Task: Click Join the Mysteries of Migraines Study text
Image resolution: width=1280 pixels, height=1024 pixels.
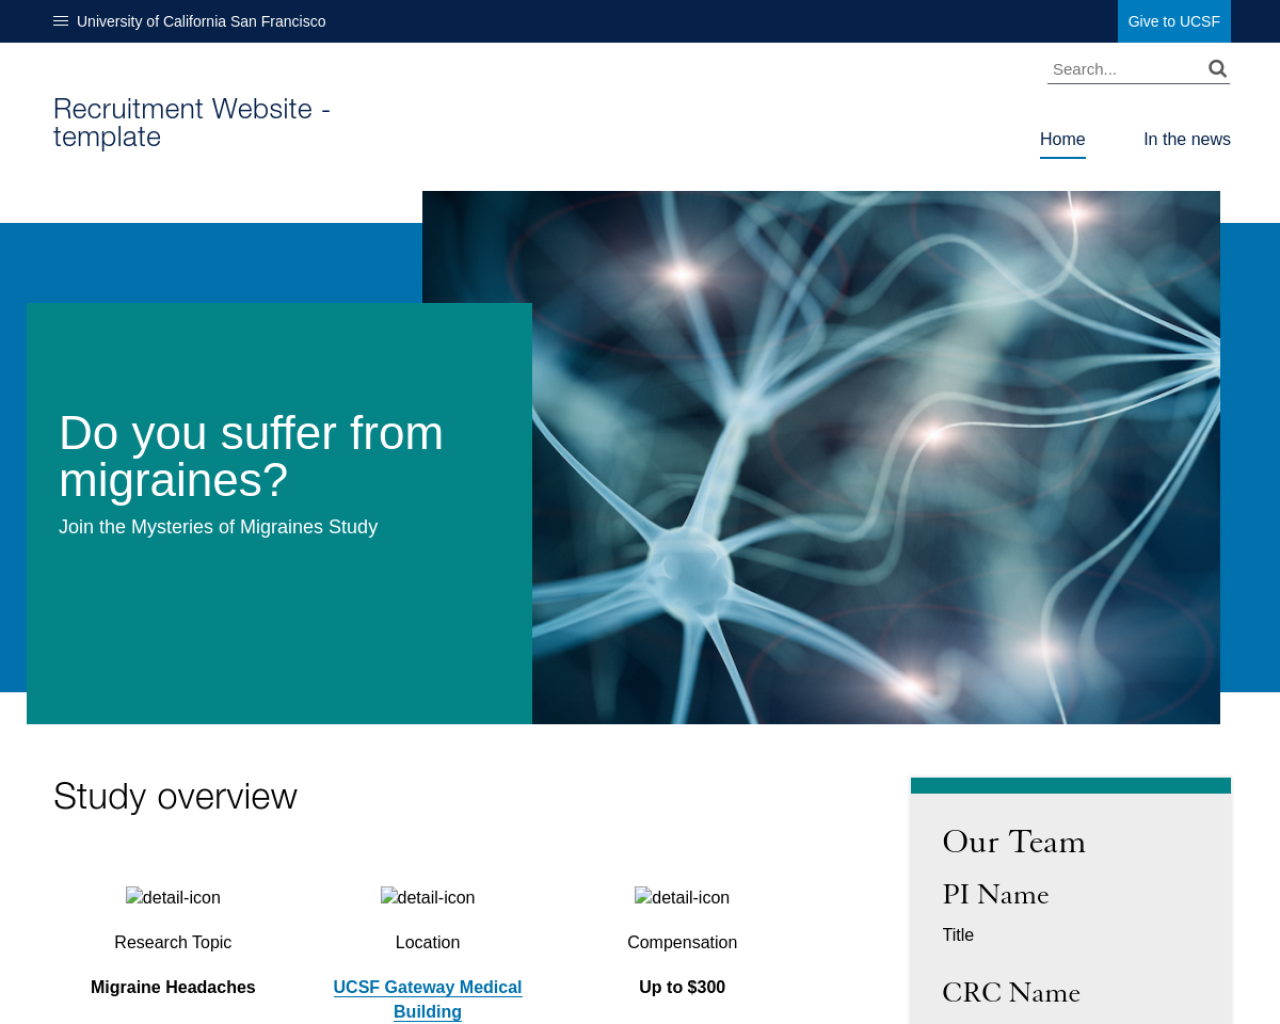Action: 218,527
